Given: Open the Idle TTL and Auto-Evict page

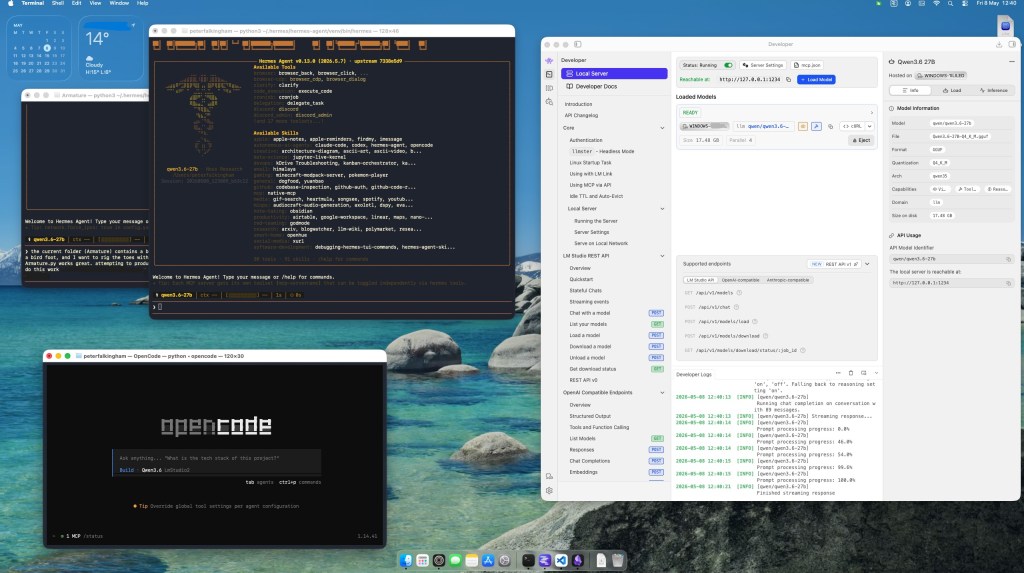Looking at the screenshot, I should (596, 196).
